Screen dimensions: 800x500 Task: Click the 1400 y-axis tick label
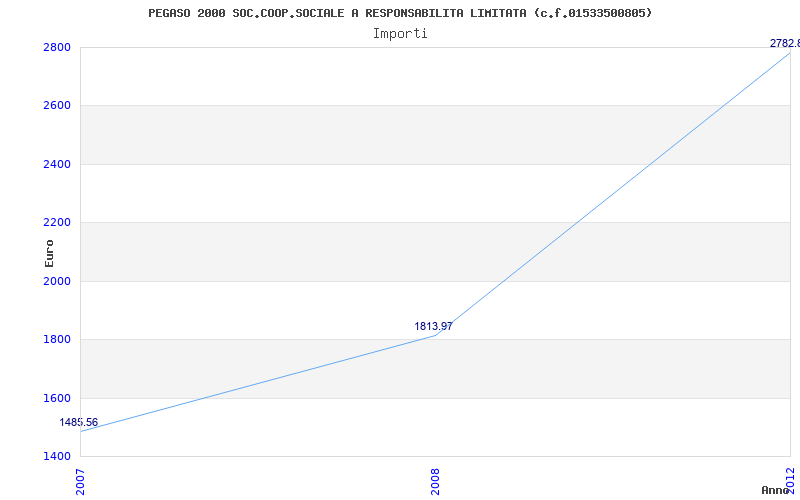[58, 456]
